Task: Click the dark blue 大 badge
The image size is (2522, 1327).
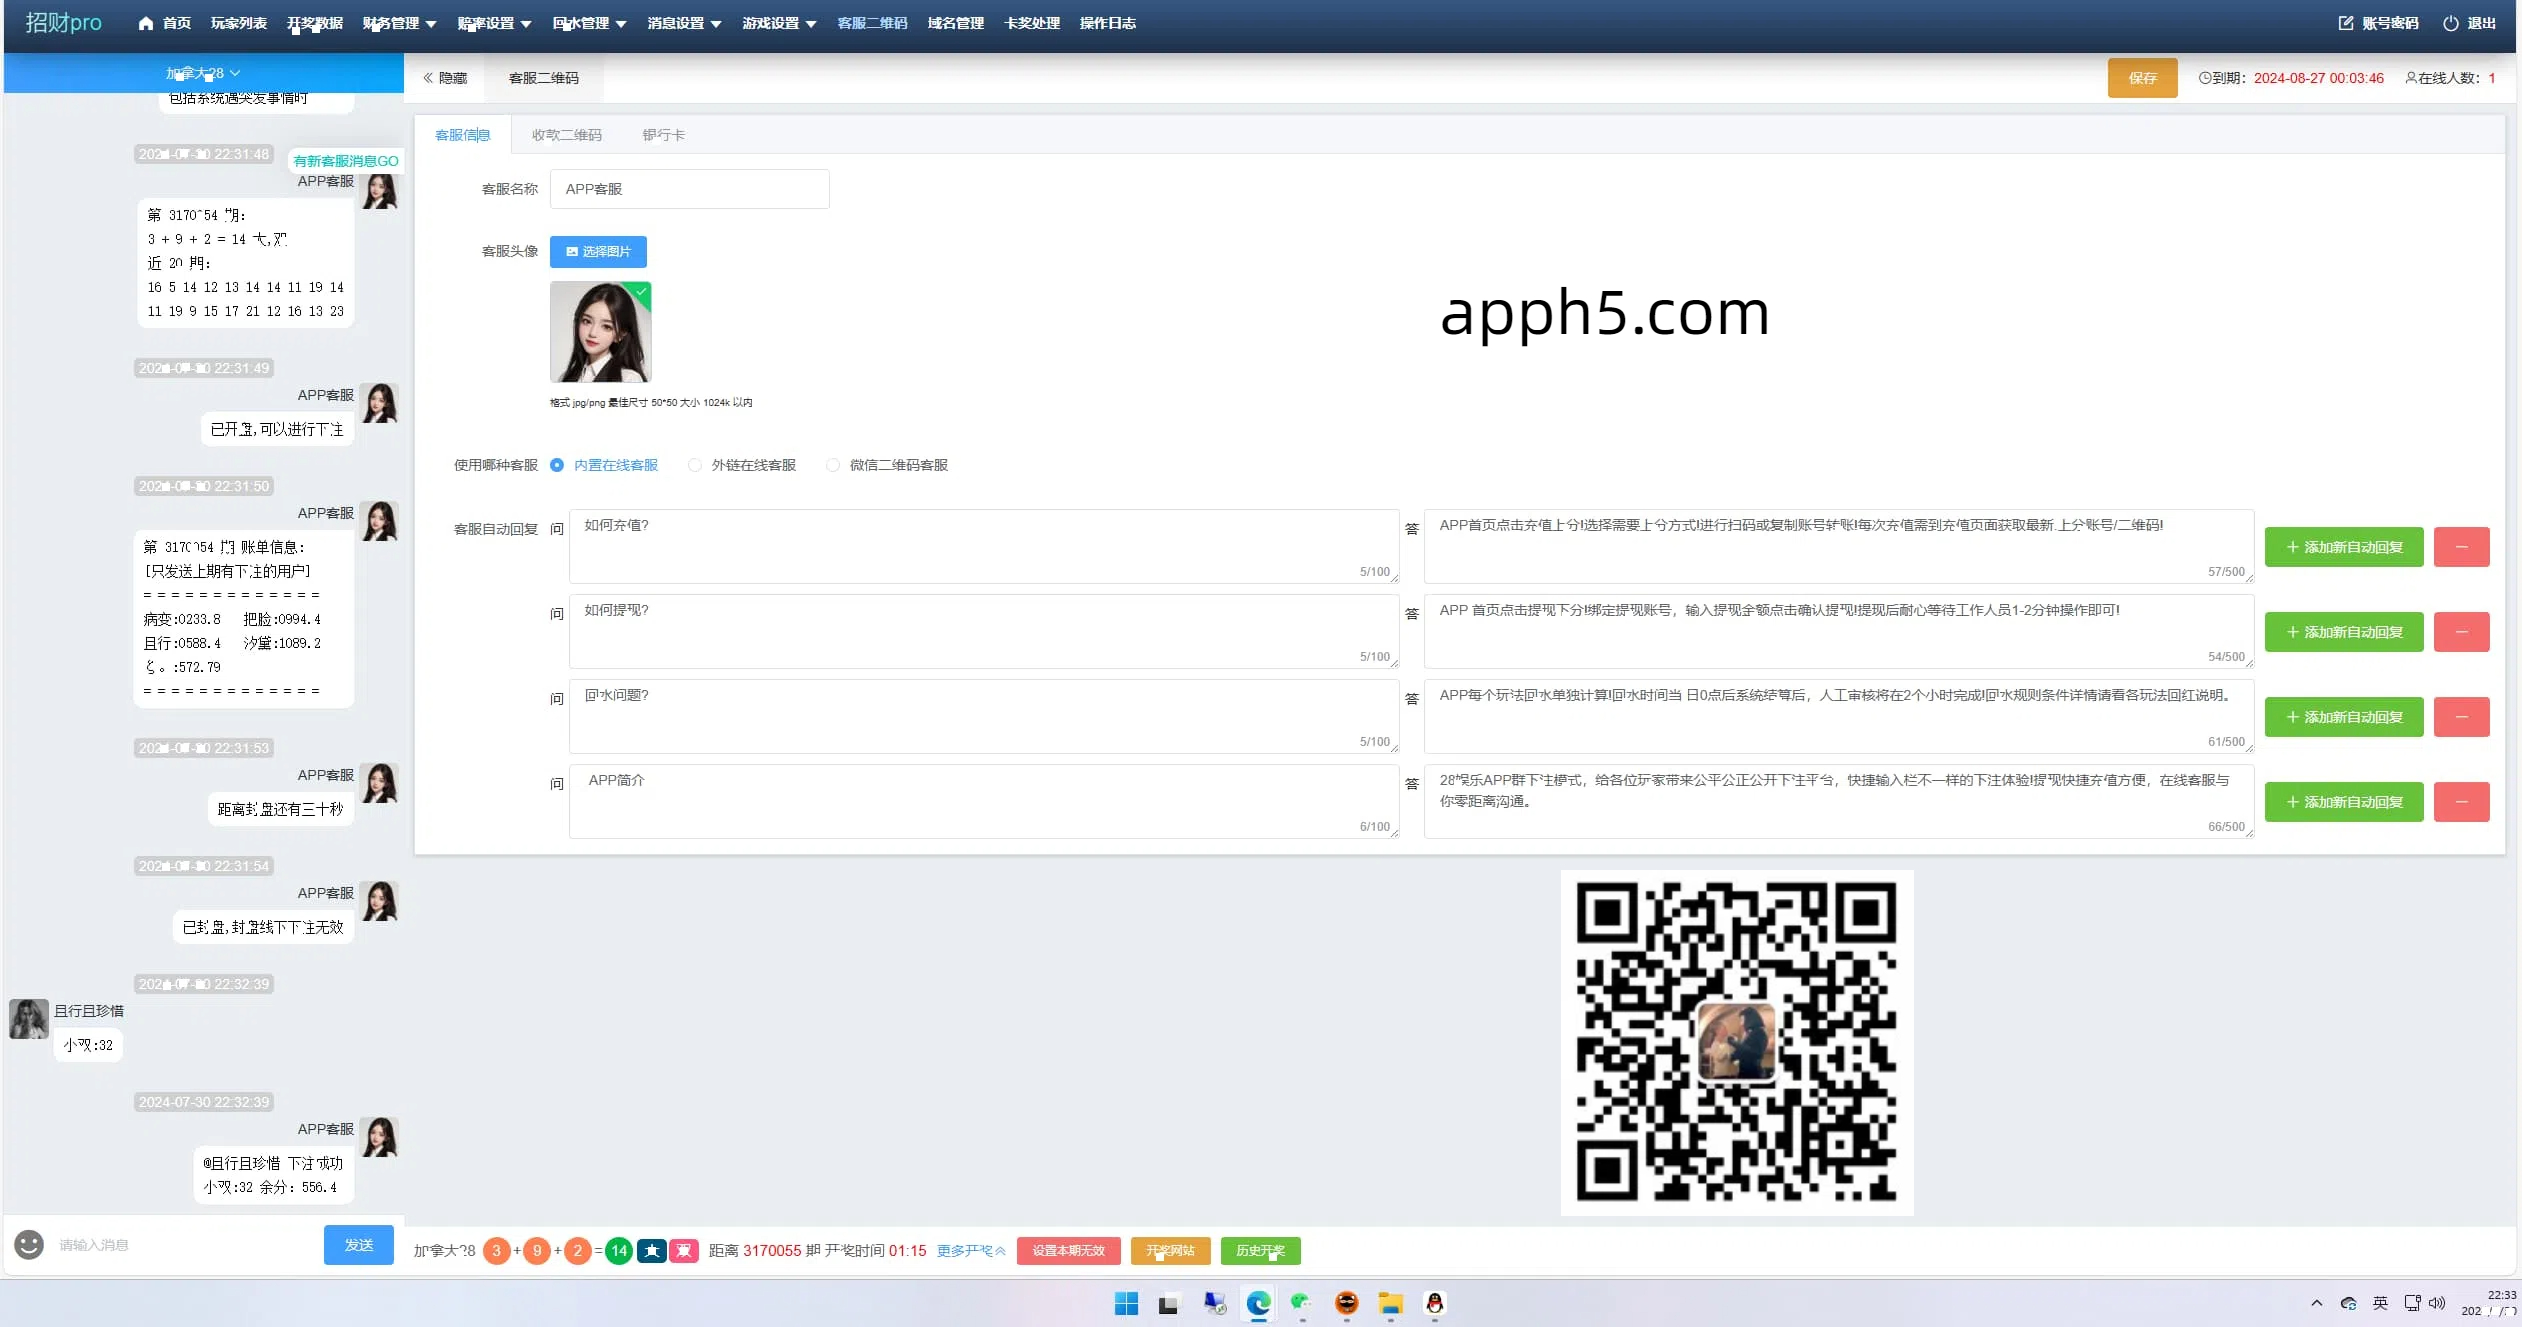Action: coord(652,1251)
